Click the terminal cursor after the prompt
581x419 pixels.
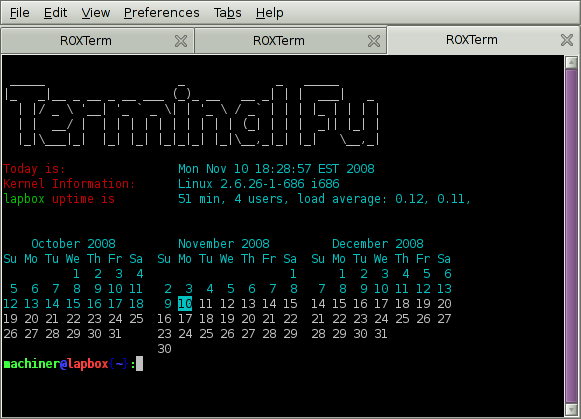coord(139,364)
